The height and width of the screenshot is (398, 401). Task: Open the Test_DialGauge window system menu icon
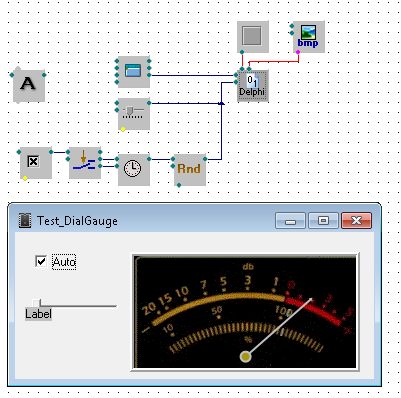click(25, 221)
